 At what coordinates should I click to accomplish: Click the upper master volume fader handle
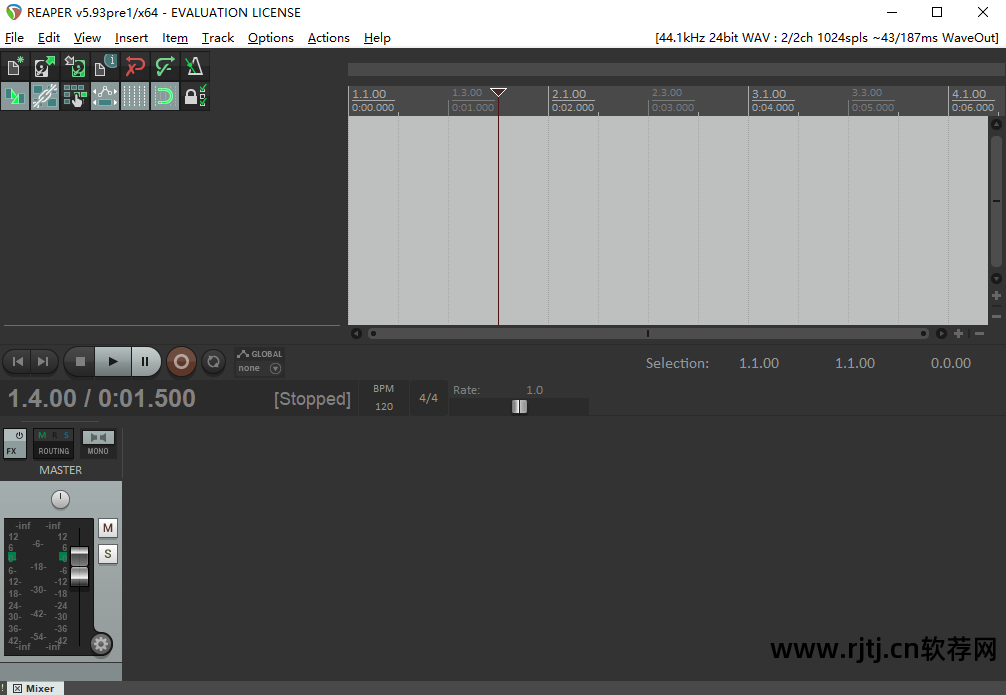[80, 556]
